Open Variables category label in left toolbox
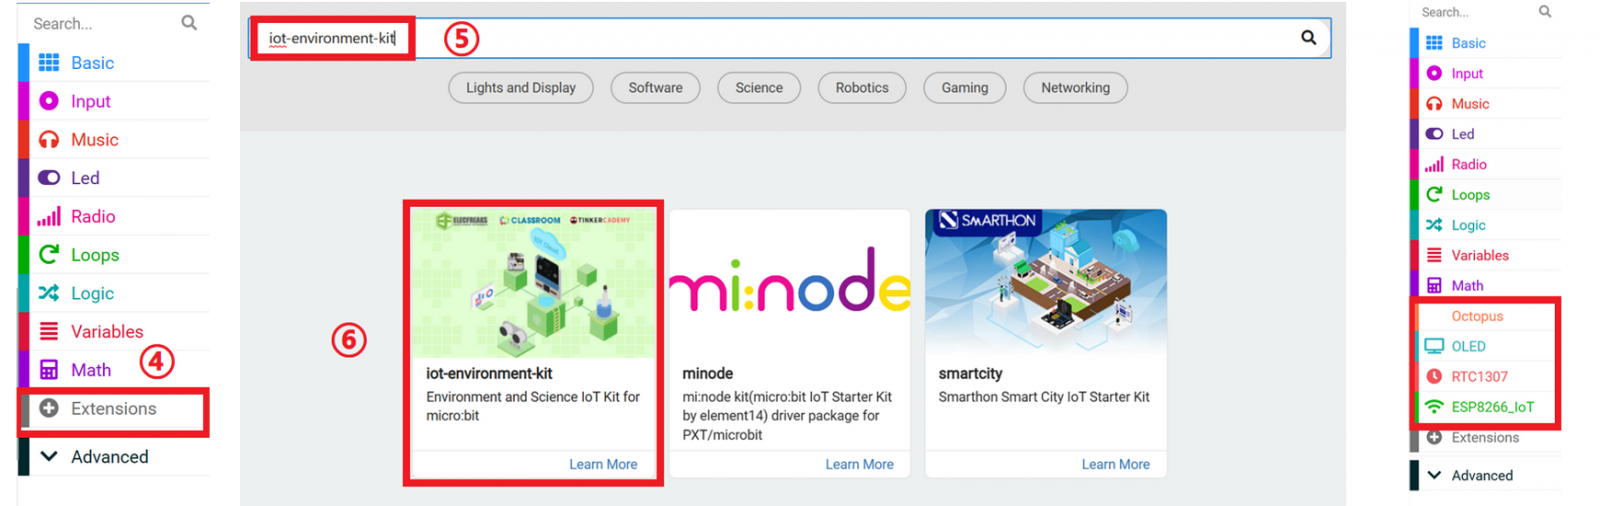 click(107, 331)
